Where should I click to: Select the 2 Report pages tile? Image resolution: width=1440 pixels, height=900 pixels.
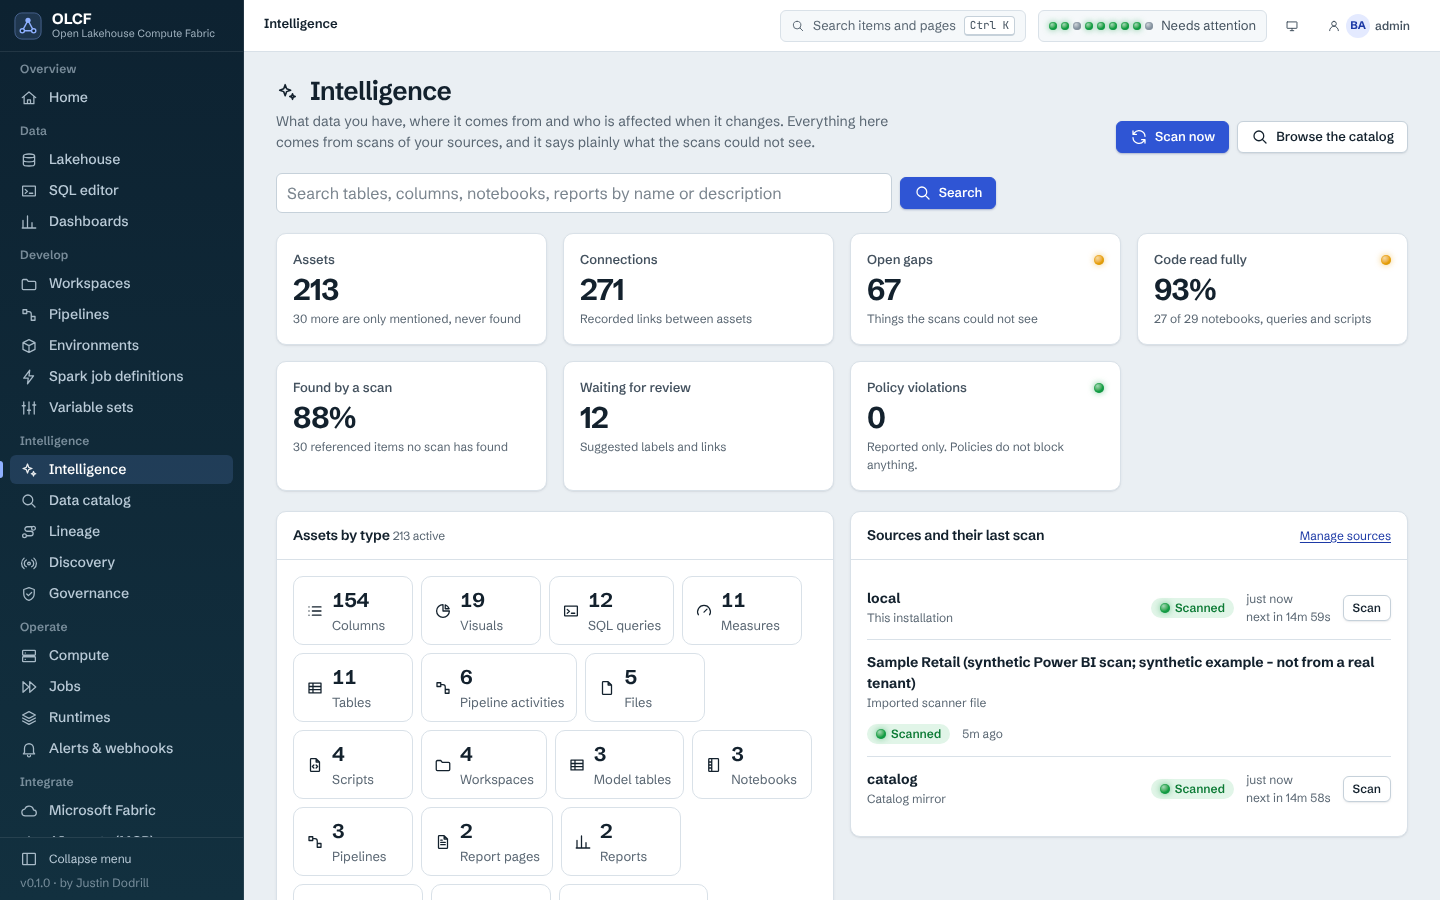[487, 841]
